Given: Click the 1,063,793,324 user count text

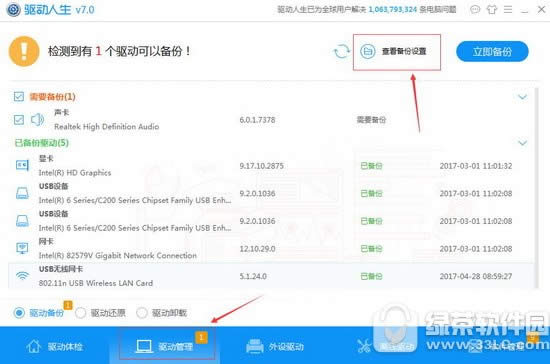Looking at the screenshot, I should (393, 9).
